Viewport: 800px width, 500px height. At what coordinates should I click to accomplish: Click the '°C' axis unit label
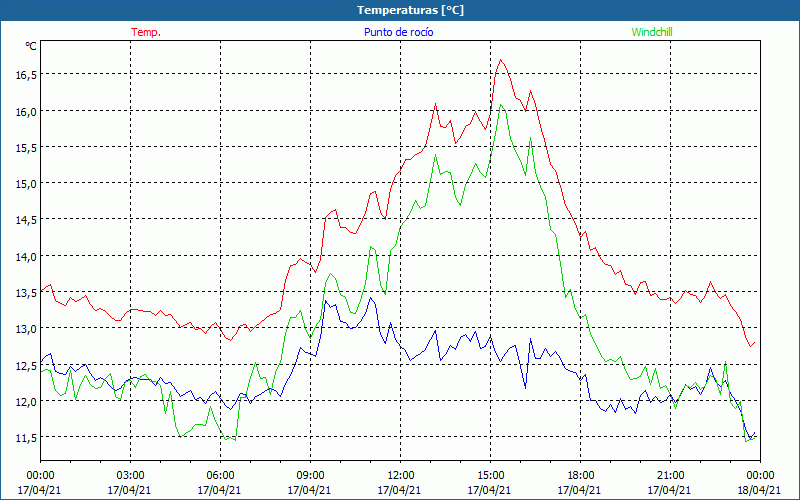click(x=31, y=46)
